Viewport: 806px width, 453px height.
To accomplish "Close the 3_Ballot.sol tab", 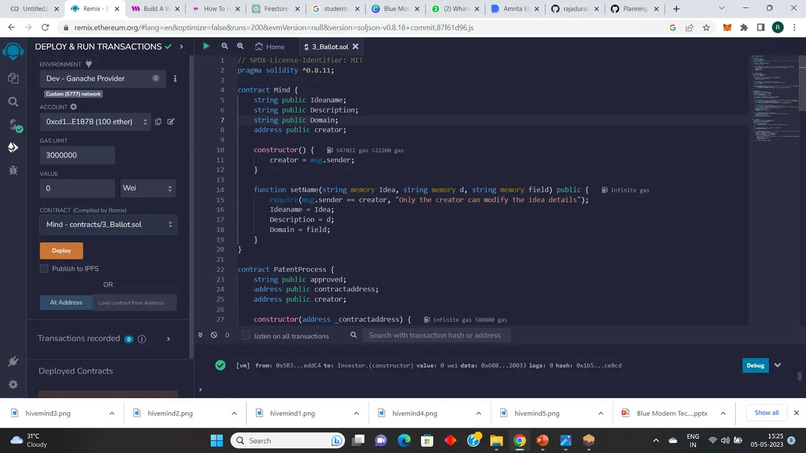I will point(356,47).
